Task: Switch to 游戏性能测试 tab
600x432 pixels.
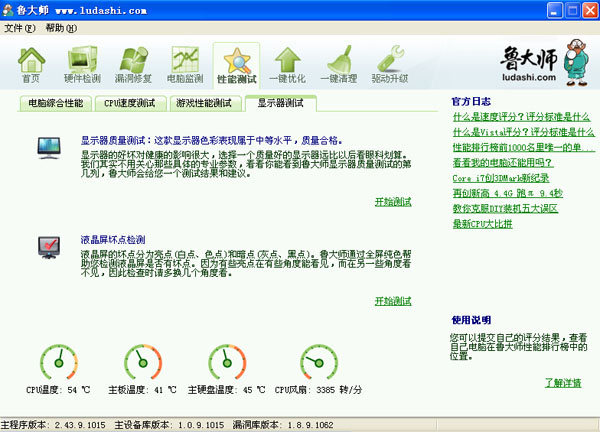Action: tap(204, 103)
